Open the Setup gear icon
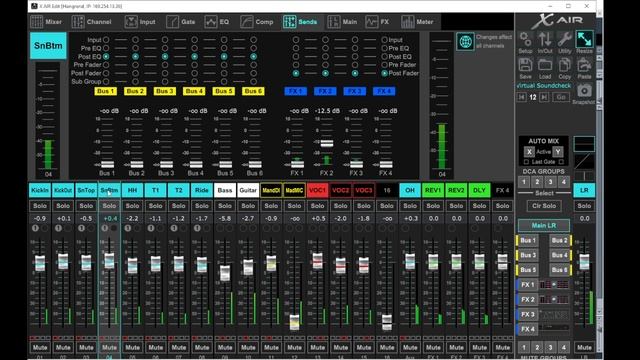 (x=525, y=40)
